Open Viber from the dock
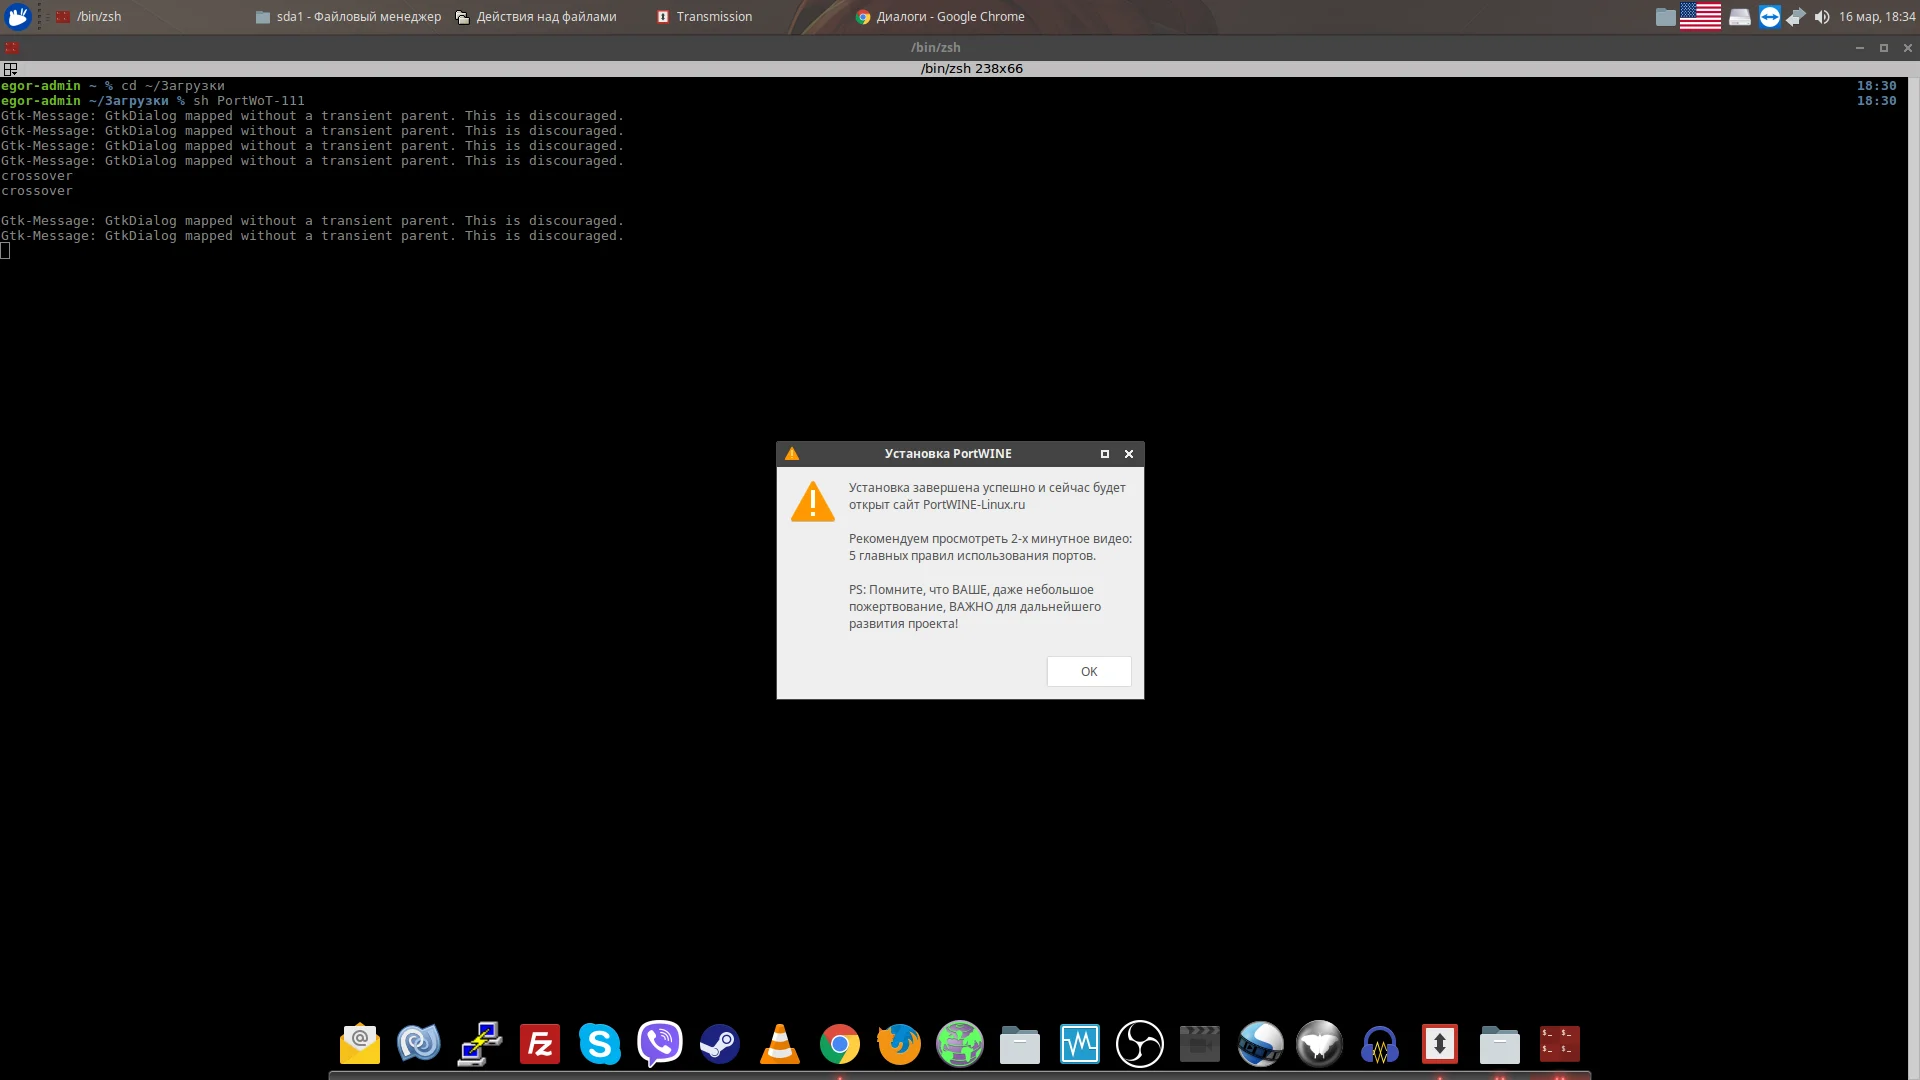 click(660, 1045)
